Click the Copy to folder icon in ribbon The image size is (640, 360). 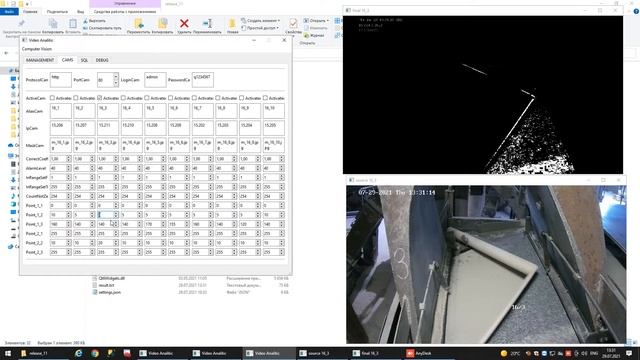point(162,24)
